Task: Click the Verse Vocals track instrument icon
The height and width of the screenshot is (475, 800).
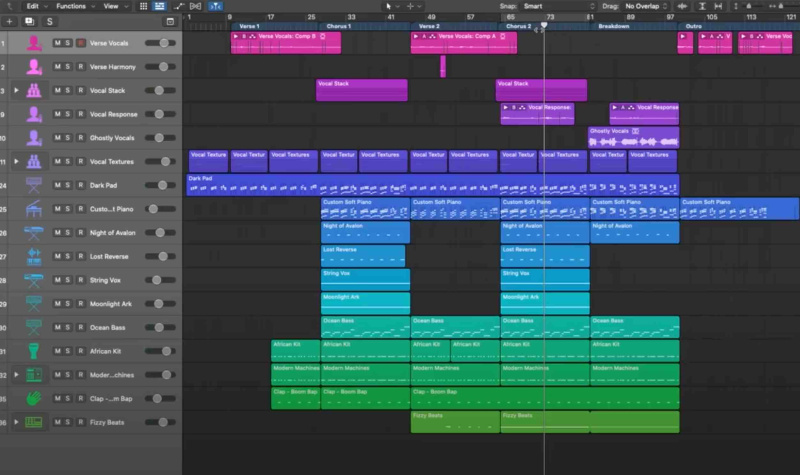Action: [34, 43]
